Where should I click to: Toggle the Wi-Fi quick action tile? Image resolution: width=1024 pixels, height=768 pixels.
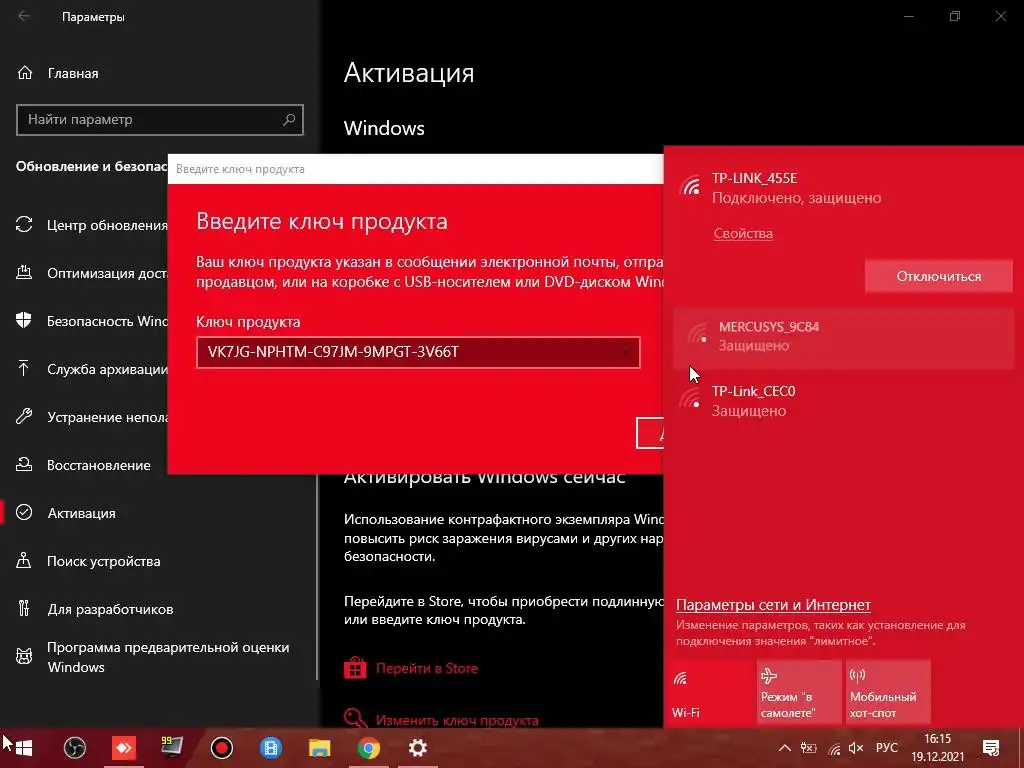click(x=710, y=692)
